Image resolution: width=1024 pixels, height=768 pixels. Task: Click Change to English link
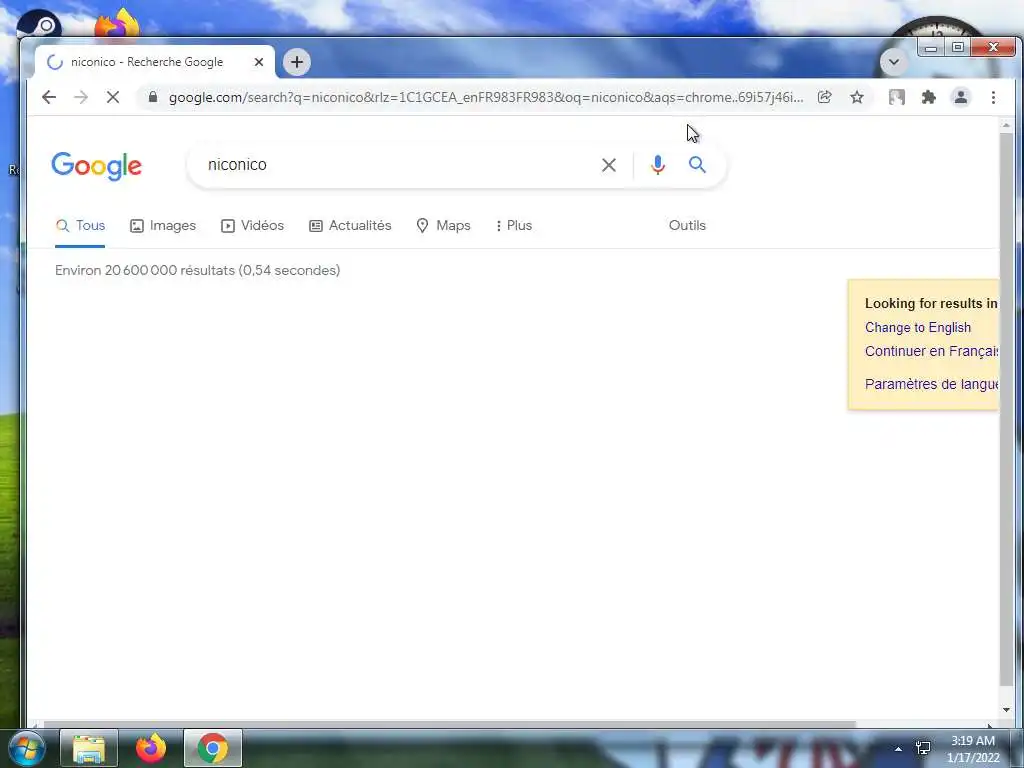tap(918, 328)
